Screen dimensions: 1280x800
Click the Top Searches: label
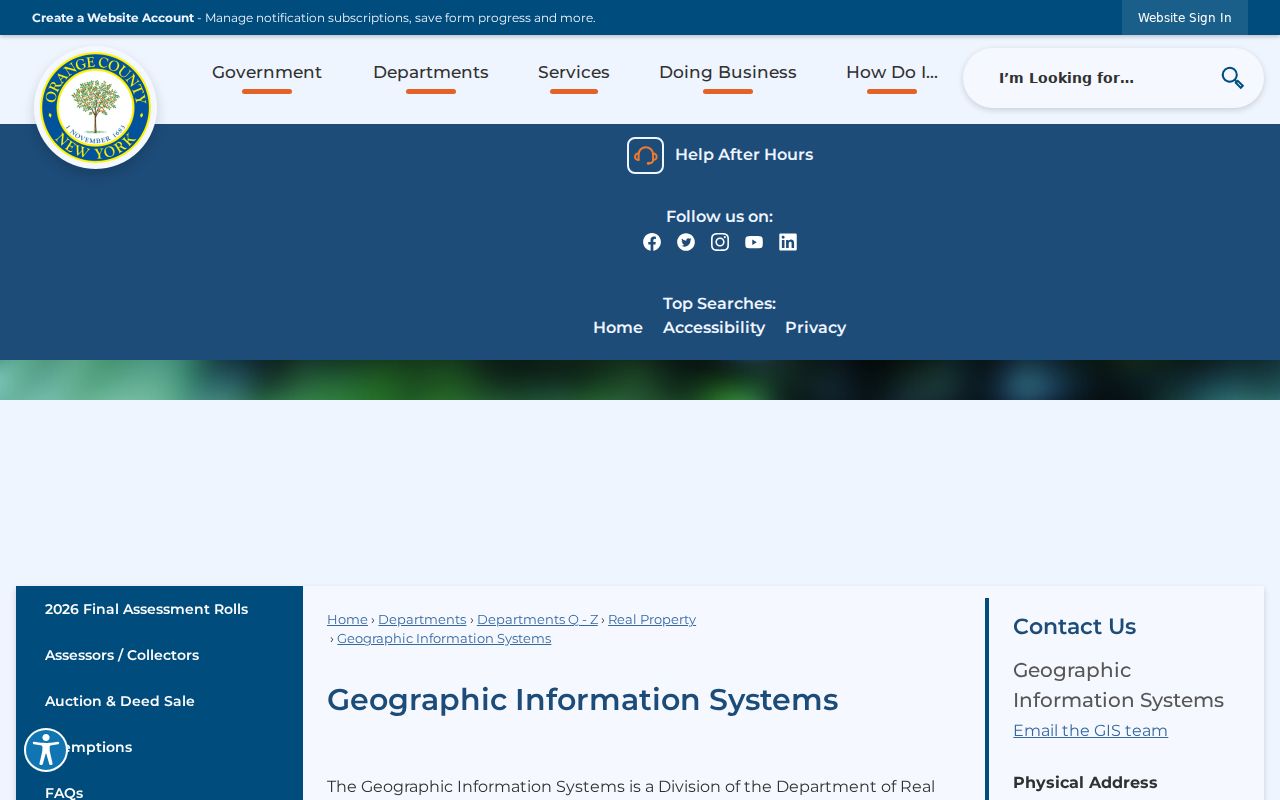tap(719, 304)
